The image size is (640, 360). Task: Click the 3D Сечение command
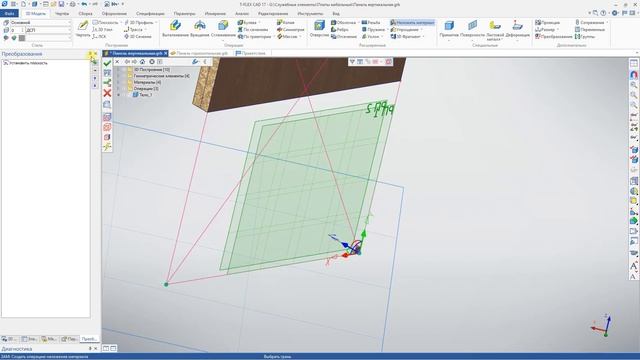point(138,36)
